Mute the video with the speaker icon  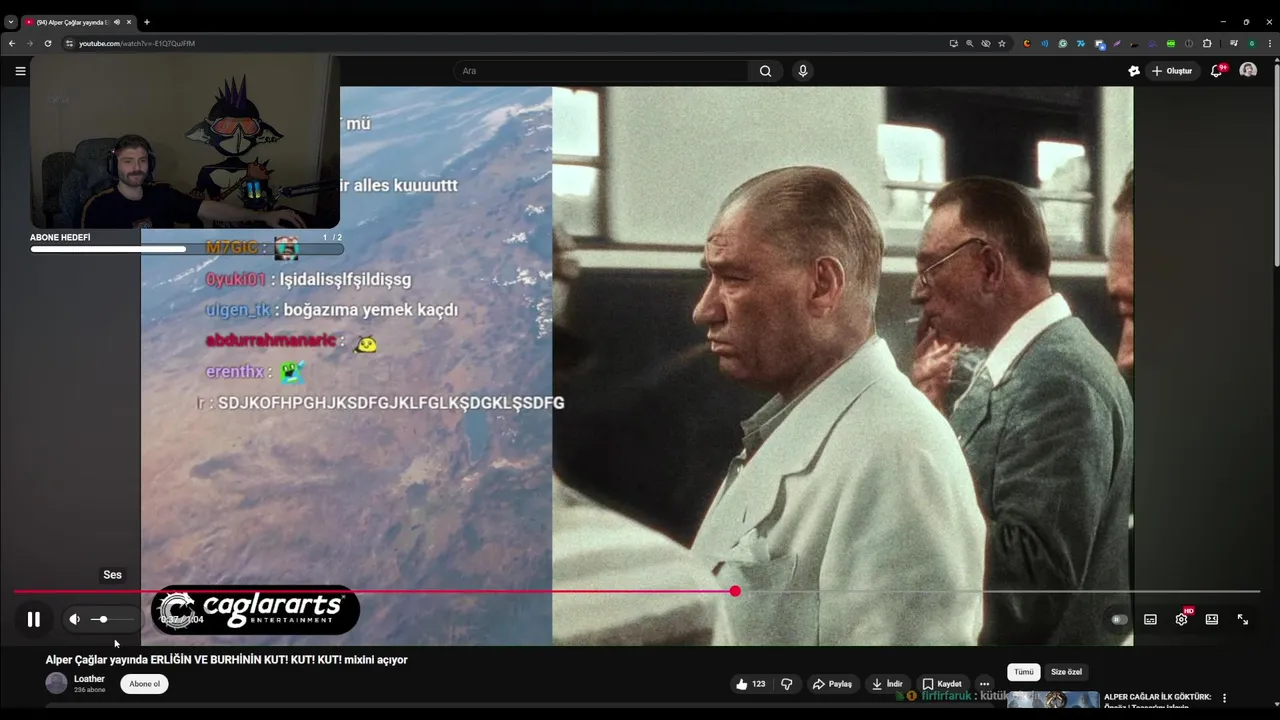(74, 619)
